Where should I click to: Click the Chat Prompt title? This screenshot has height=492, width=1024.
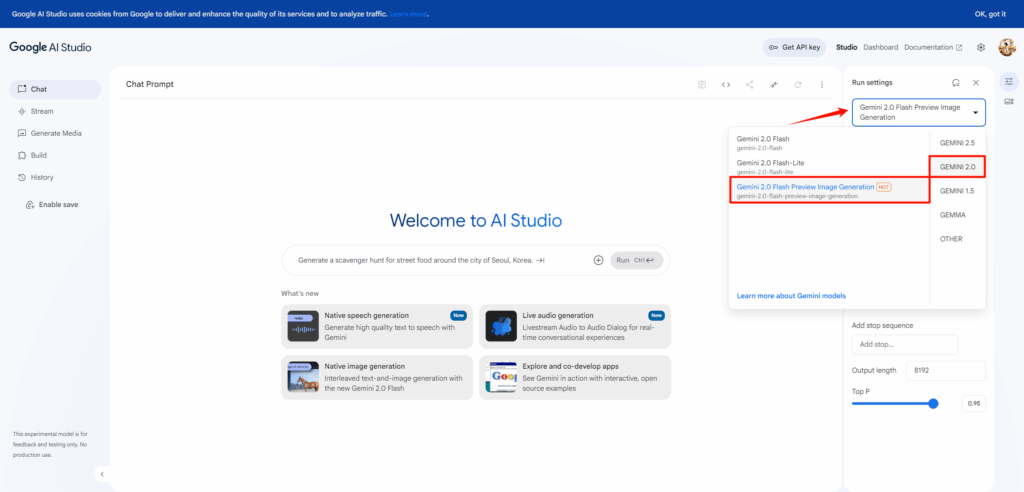click(150, 84)
